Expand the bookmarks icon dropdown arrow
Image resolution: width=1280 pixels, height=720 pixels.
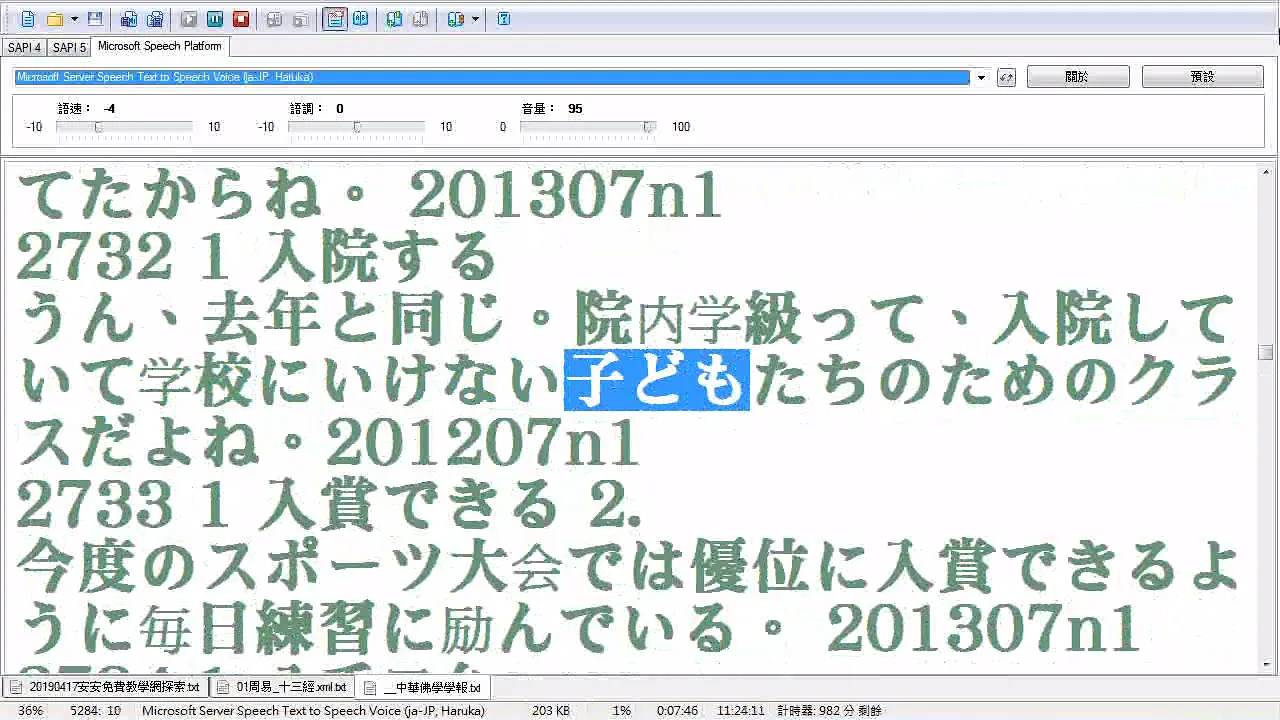475,19
